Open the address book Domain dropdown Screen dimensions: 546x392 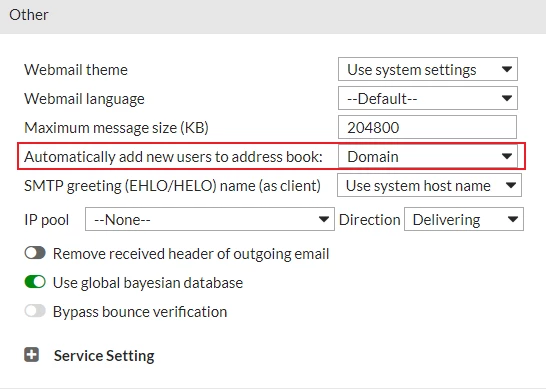tap(428, 156)
